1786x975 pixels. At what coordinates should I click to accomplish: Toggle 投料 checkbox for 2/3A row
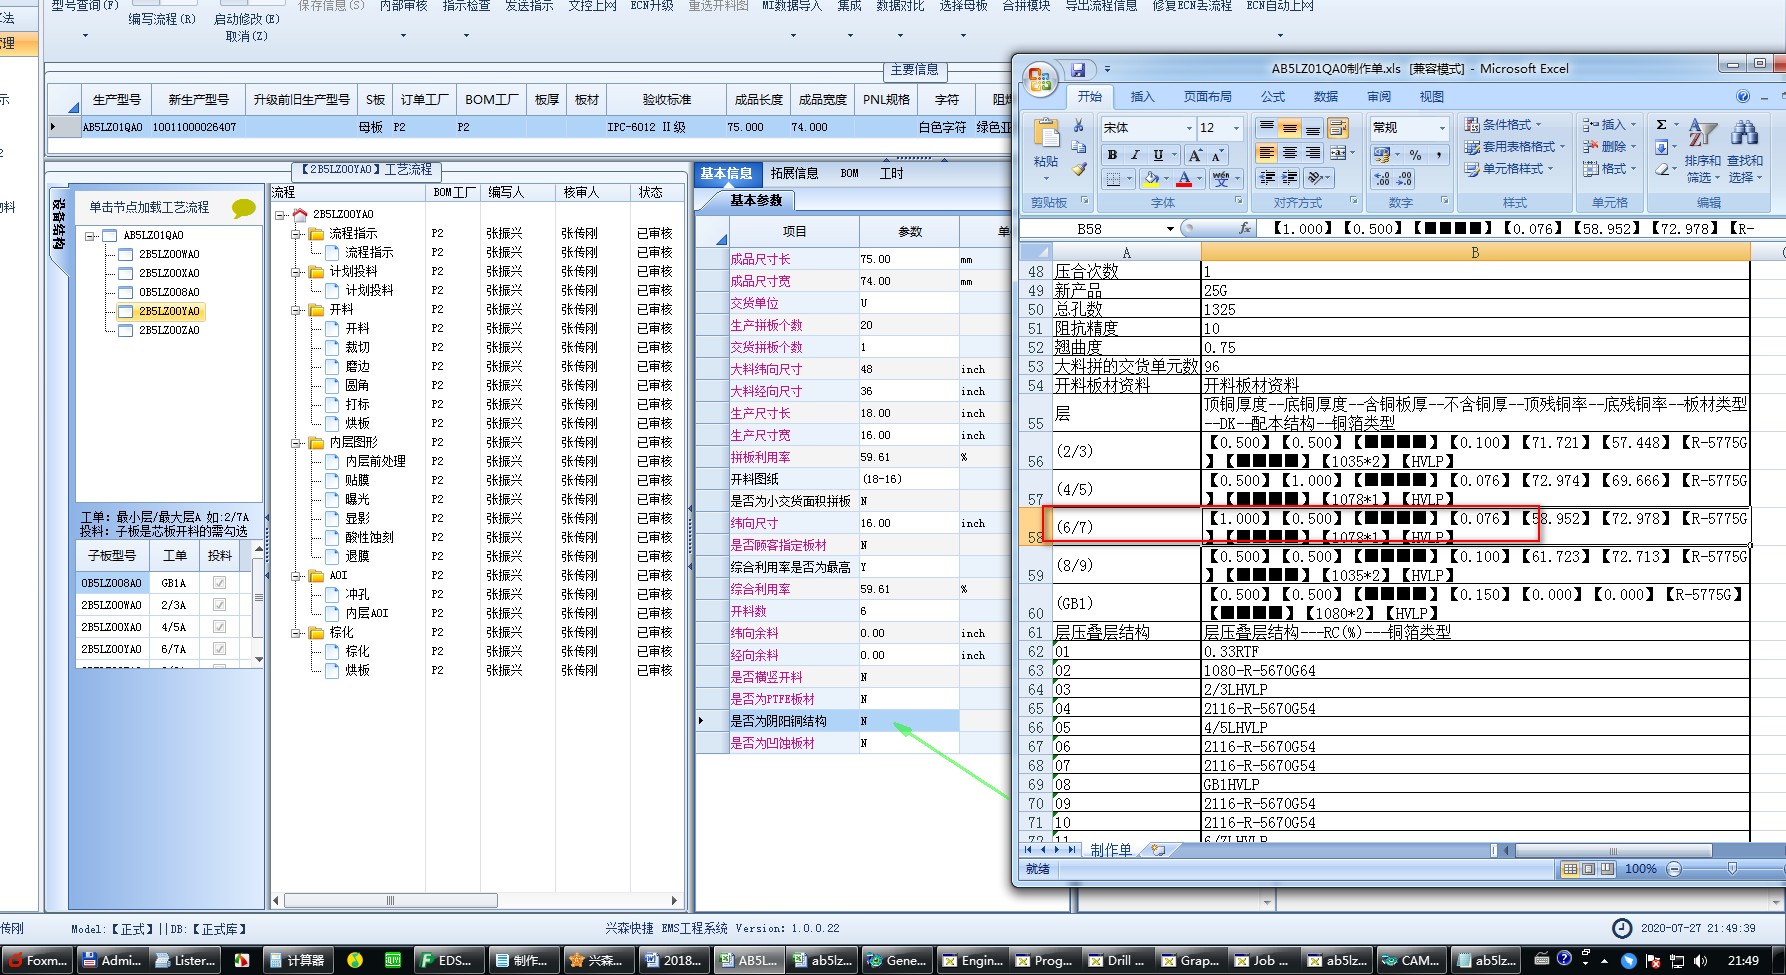(219, 605)
